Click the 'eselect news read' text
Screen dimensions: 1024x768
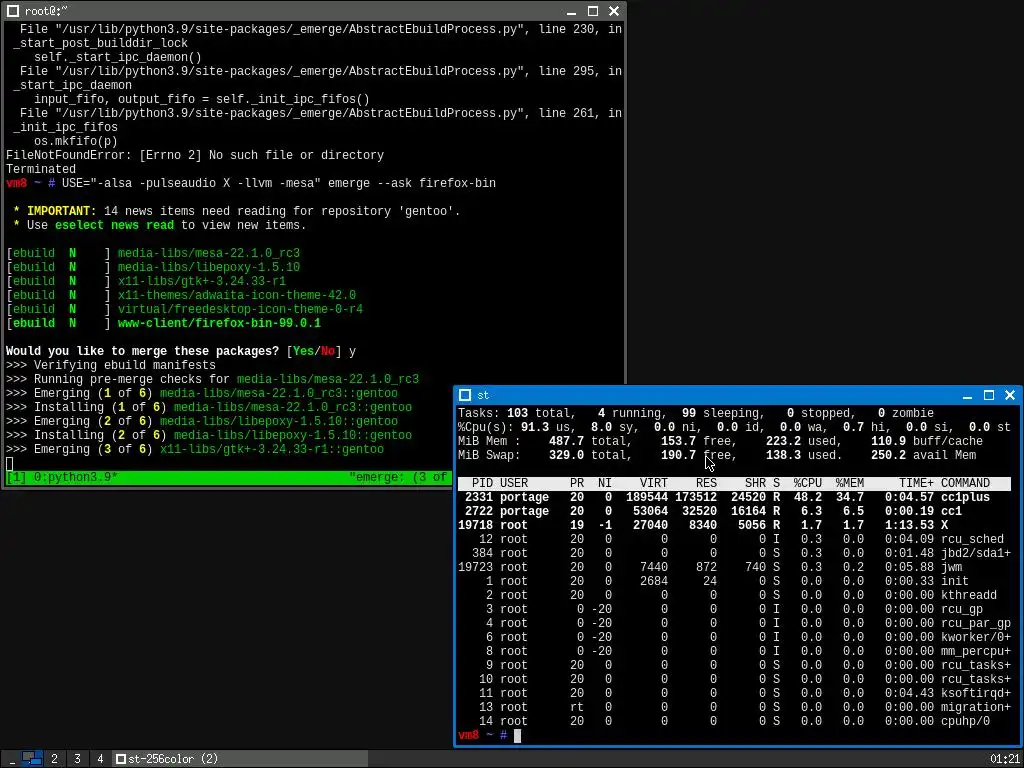[114, 225]
